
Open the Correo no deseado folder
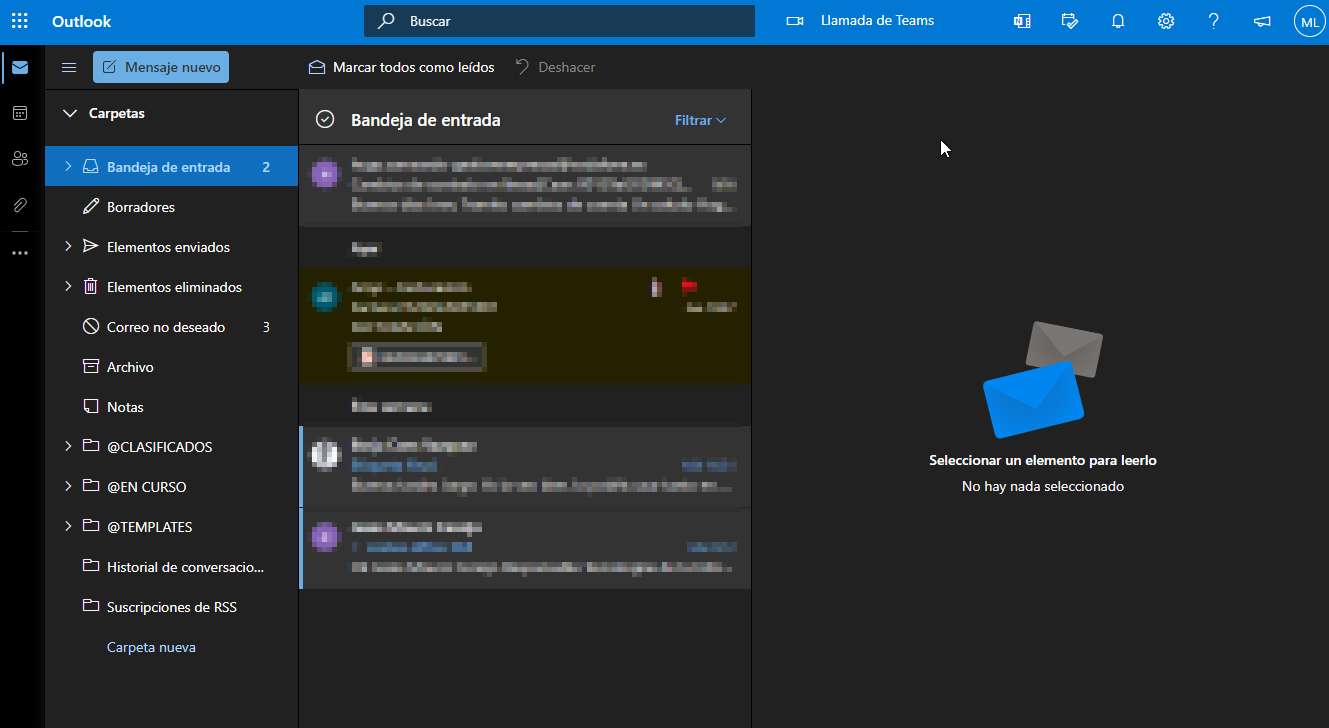(x=171, y=327)
